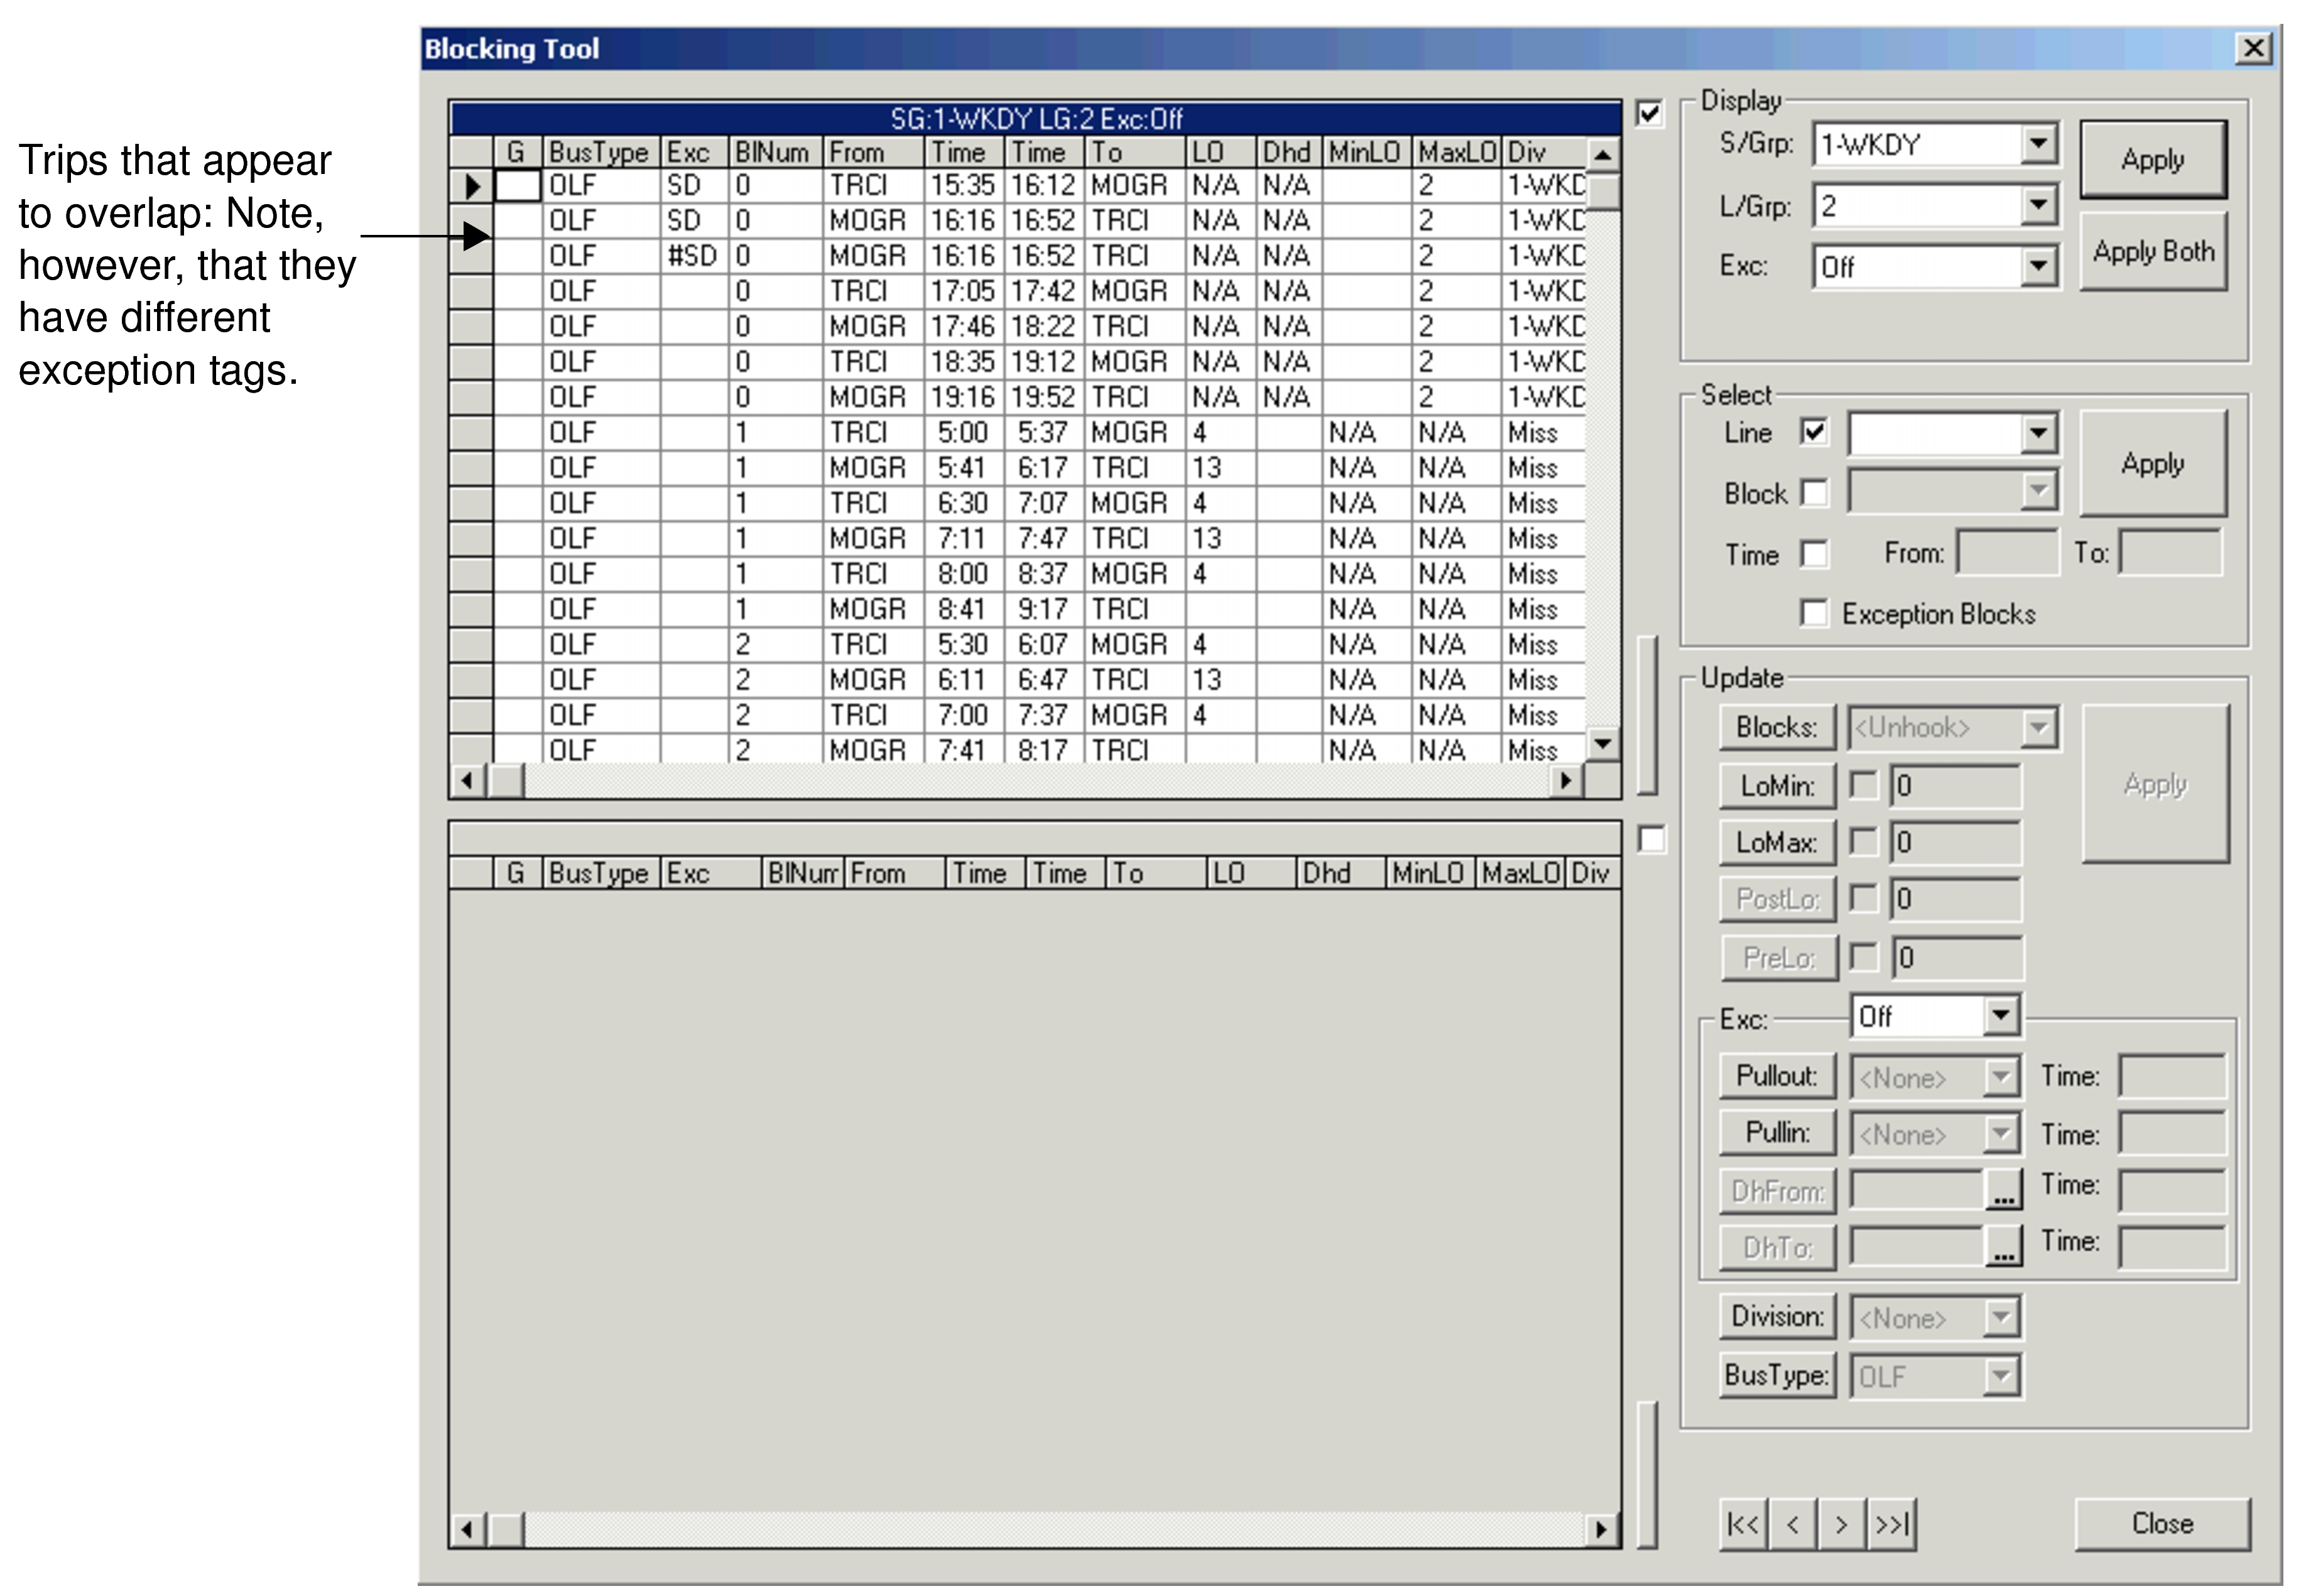Viewport: 2306px width, 1596px height.
Task: Enable the Exception Blocks checkbox
Action: coord(1815,613)
